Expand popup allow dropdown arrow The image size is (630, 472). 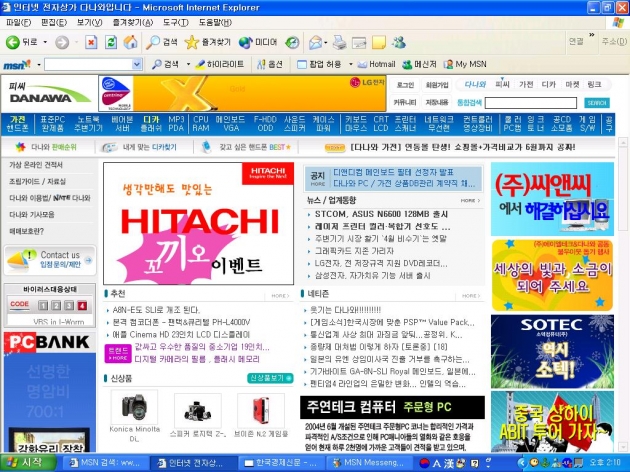[350, 64]
